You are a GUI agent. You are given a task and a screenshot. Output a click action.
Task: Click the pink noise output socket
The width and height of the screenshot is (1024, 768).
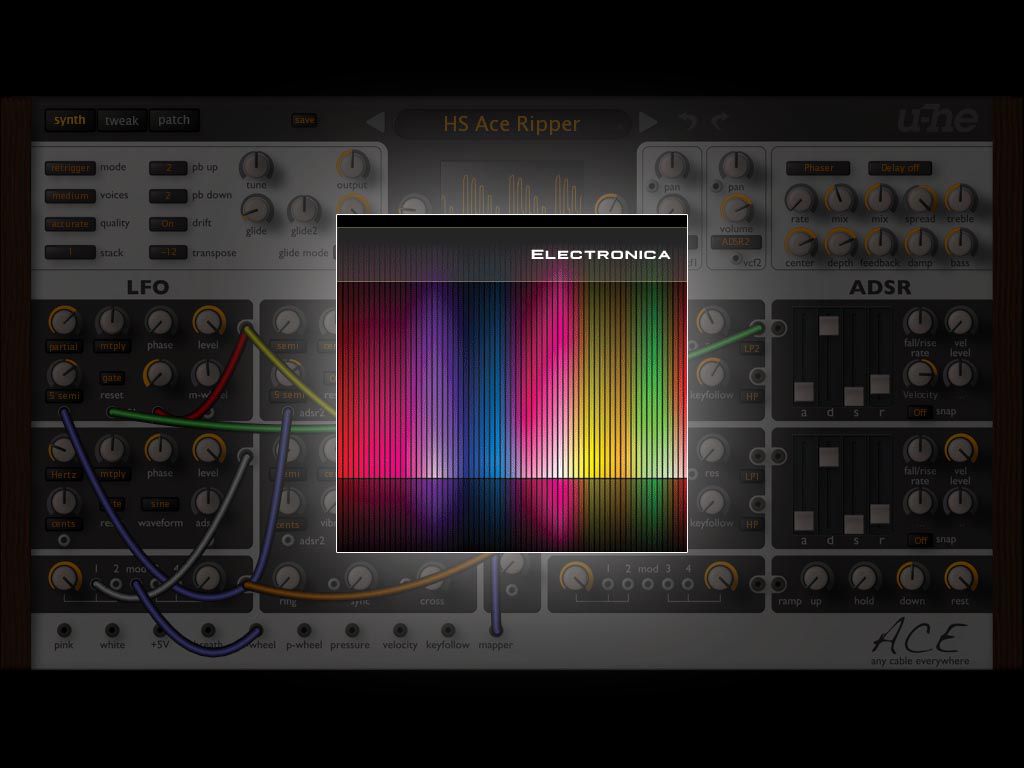[64, 630]
